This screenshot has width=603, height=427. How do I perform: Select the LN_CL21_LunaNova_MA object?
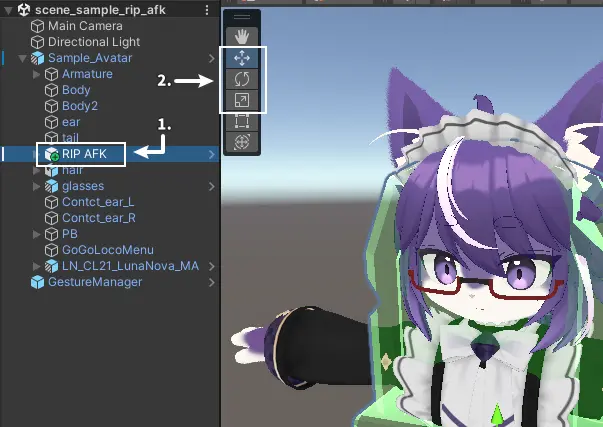[130, 266]
